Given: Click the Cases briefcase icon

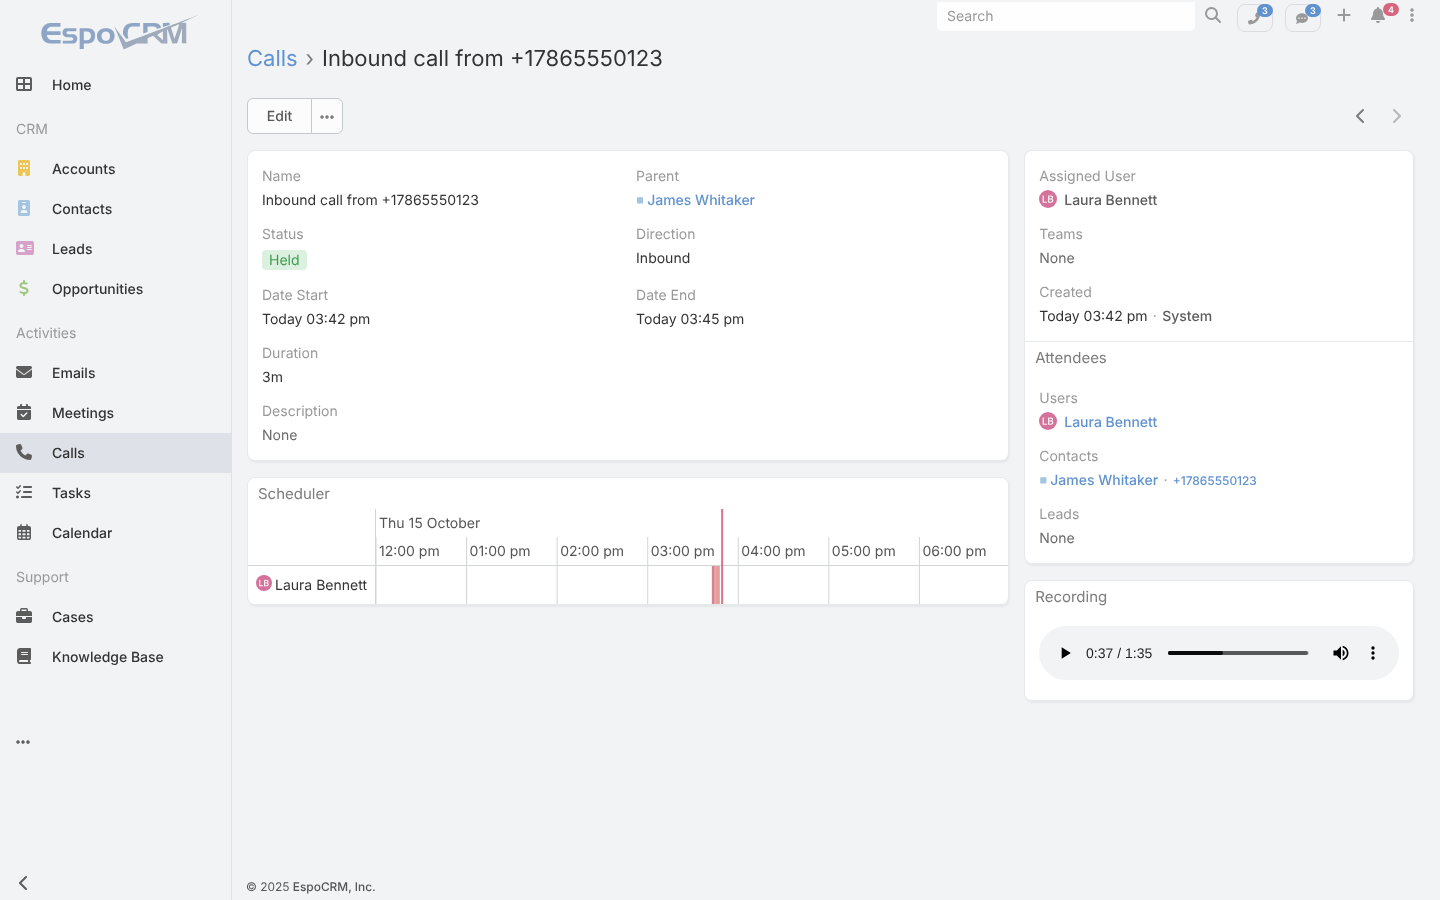Looking at the screenshot, I should click(24, 616).
